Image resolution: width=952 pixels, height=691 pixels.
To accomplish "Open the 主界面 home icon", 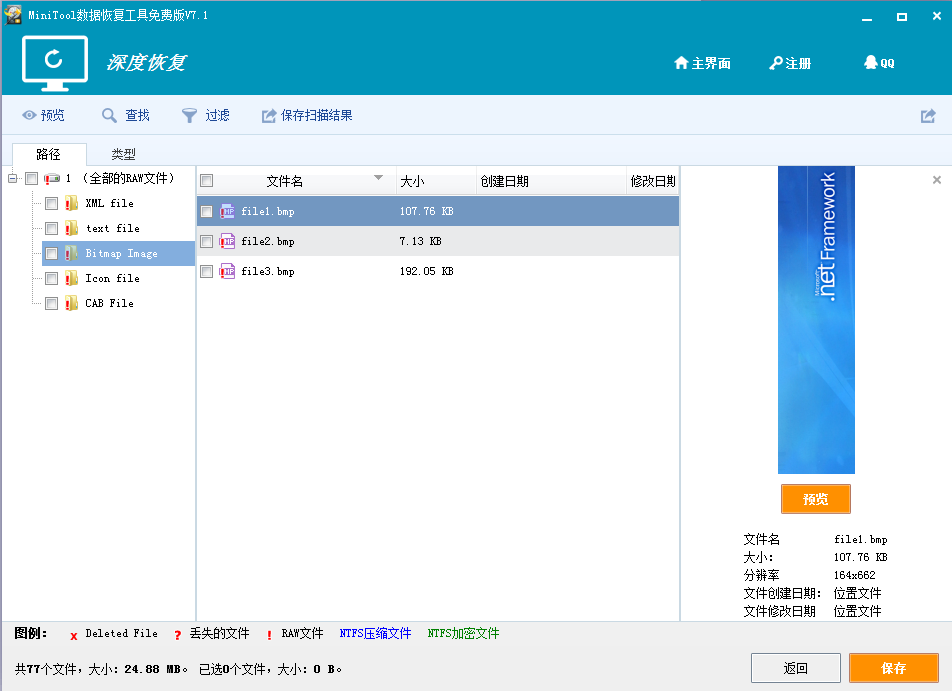I will [681, 63].
